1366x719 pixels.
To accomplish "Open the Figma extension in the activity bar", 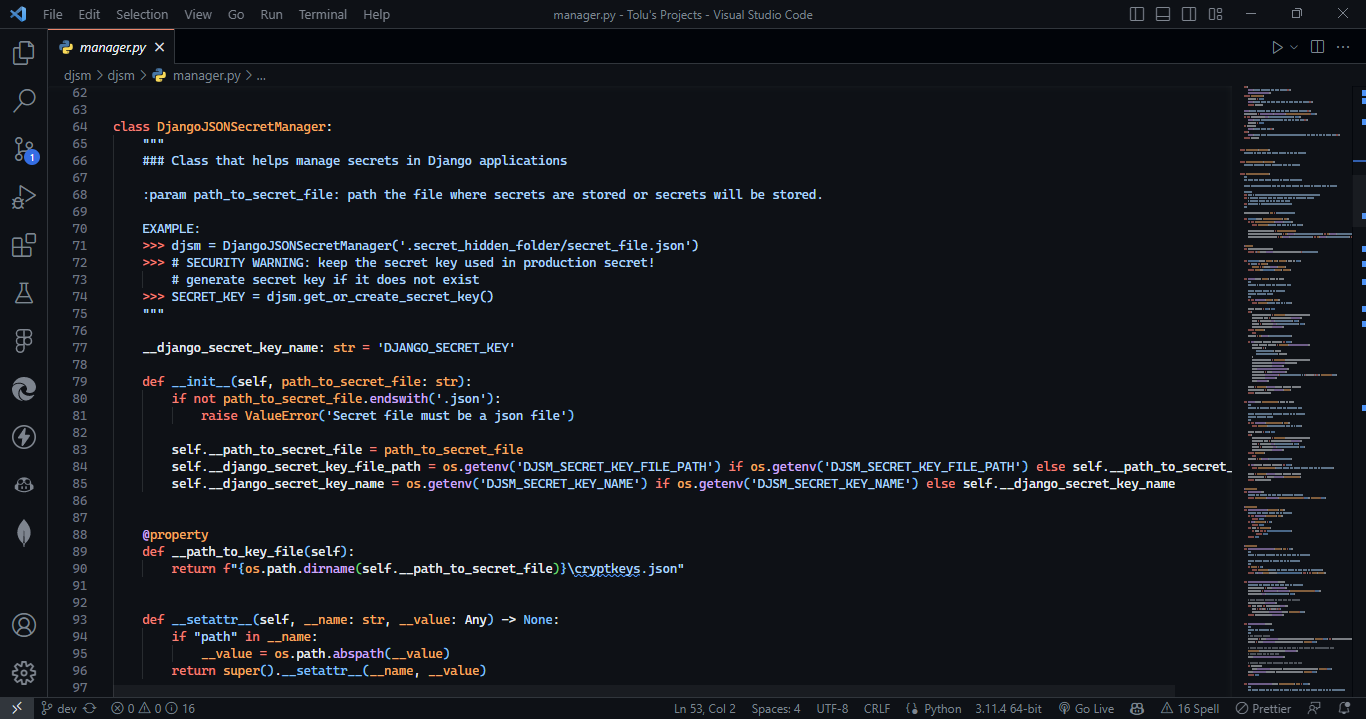I will (x=24, y=341).
